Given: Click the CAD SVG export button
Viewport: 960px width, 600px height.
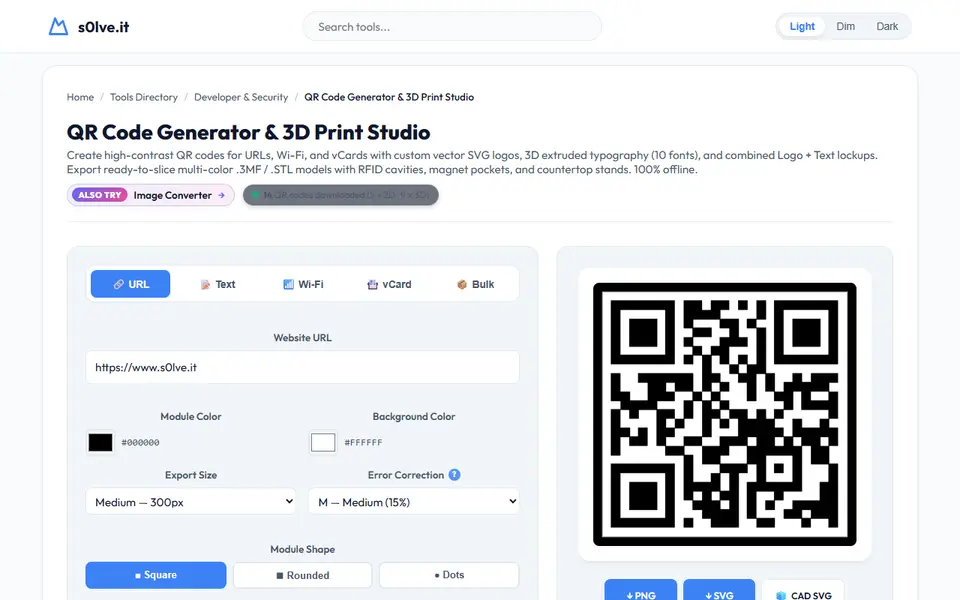Looking at the screenshot, I should [x=803, y=591].
